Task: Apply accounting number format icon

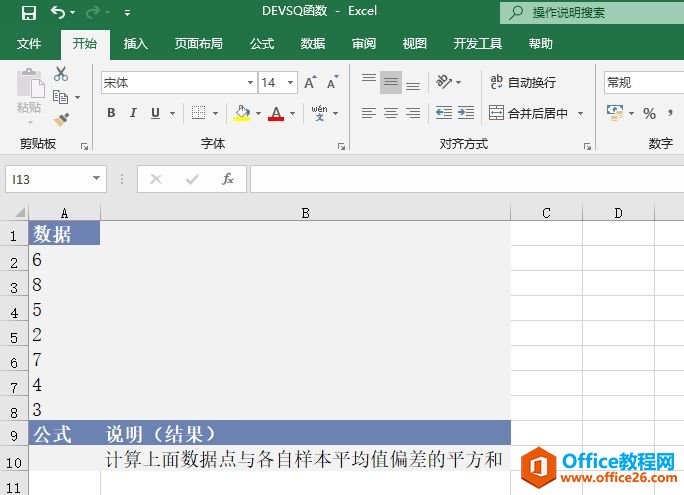Action: [615, 113]
